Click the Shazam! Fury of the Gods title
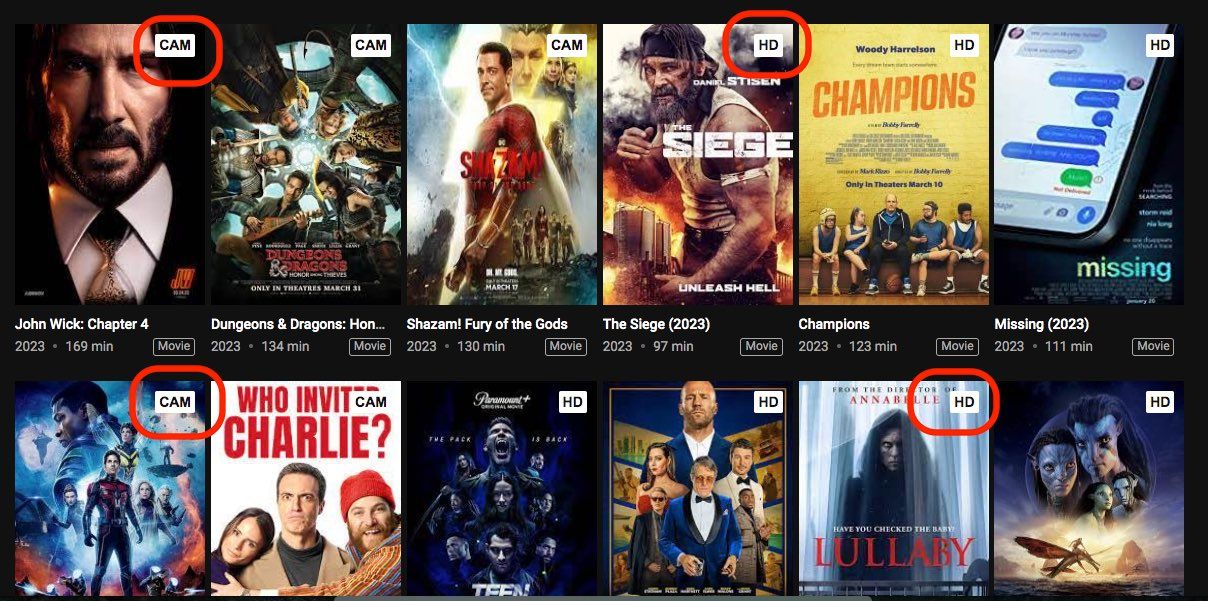 [x=487, y=324]
